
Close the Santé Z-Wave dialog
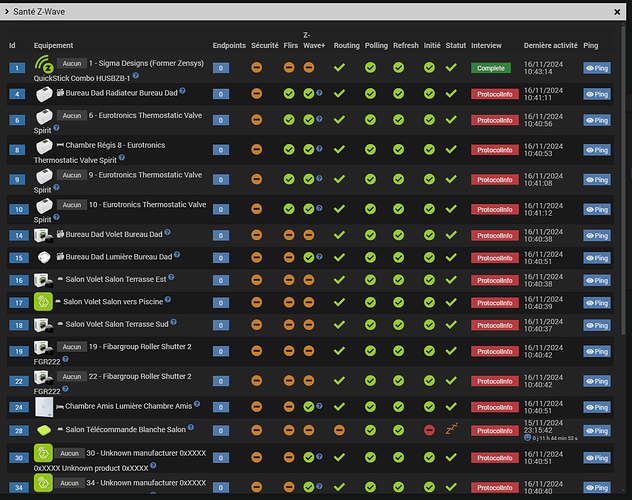click(617, 12)
